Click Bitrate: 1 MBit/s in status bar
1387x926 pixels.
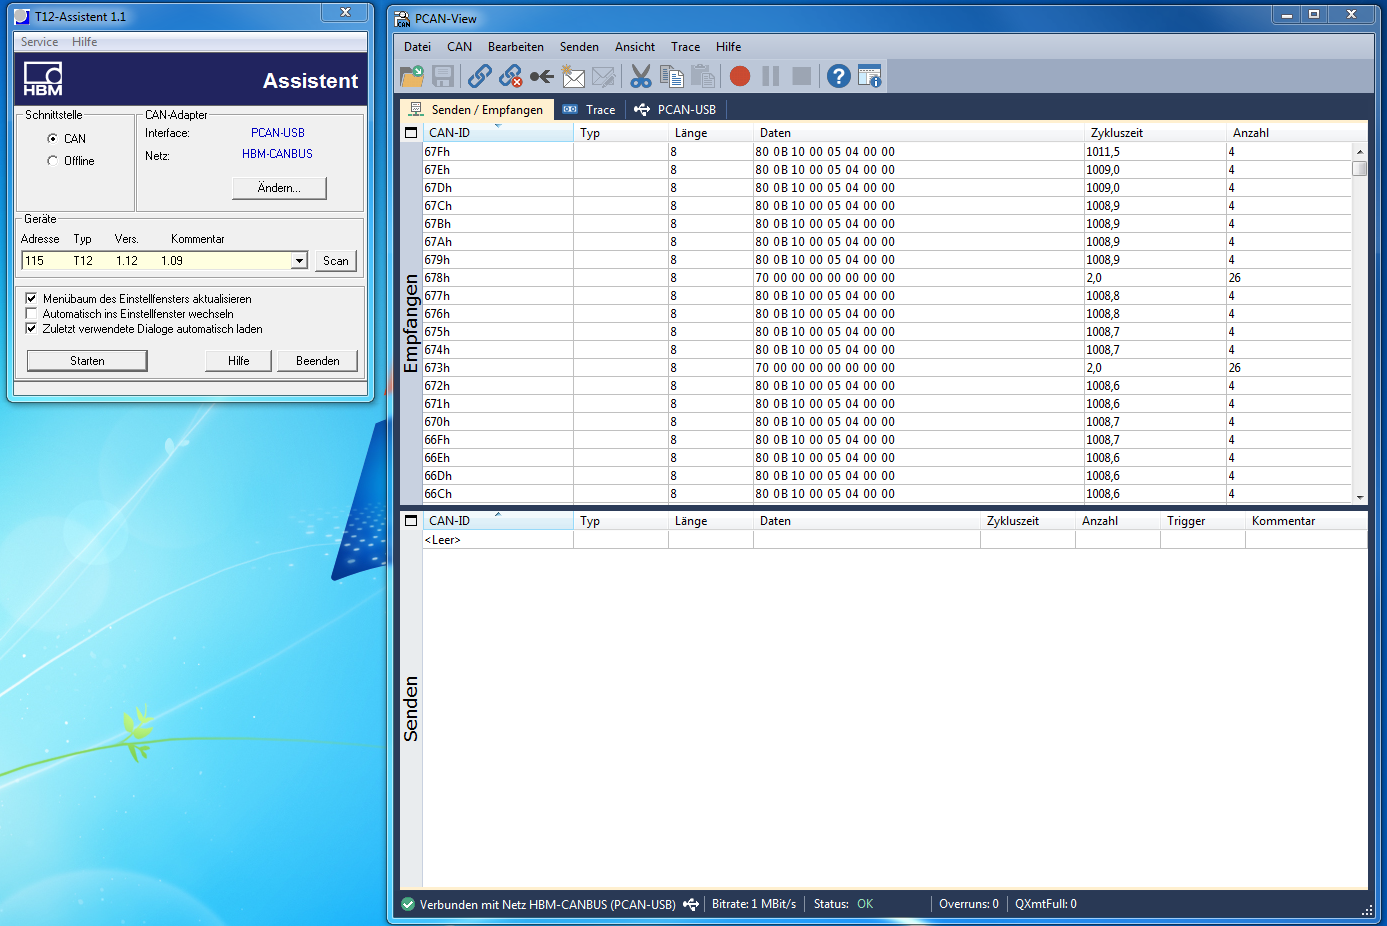(x=754, y=904)
